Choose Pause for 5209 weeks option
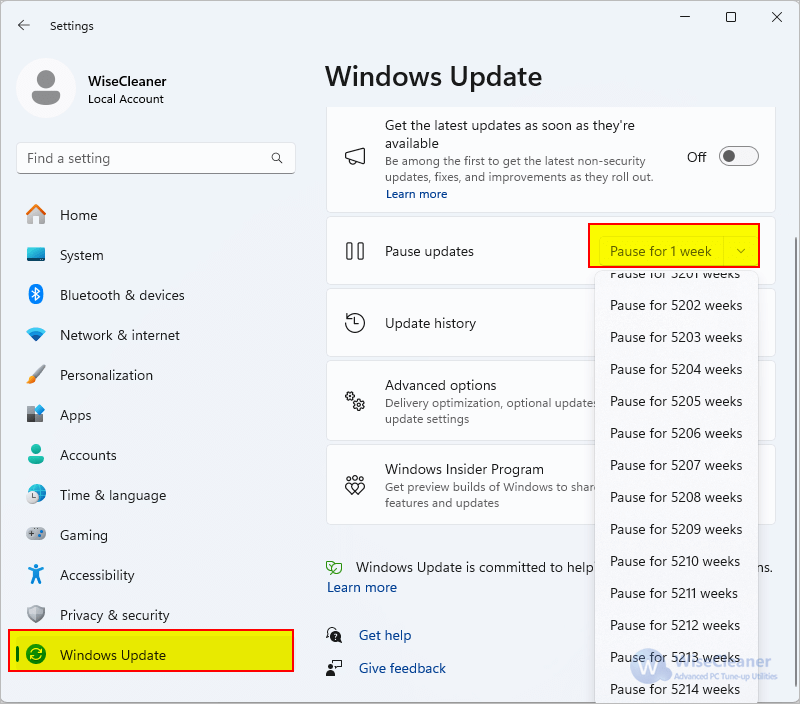This screenshot has height=704, width=800. tap(676, 530)
